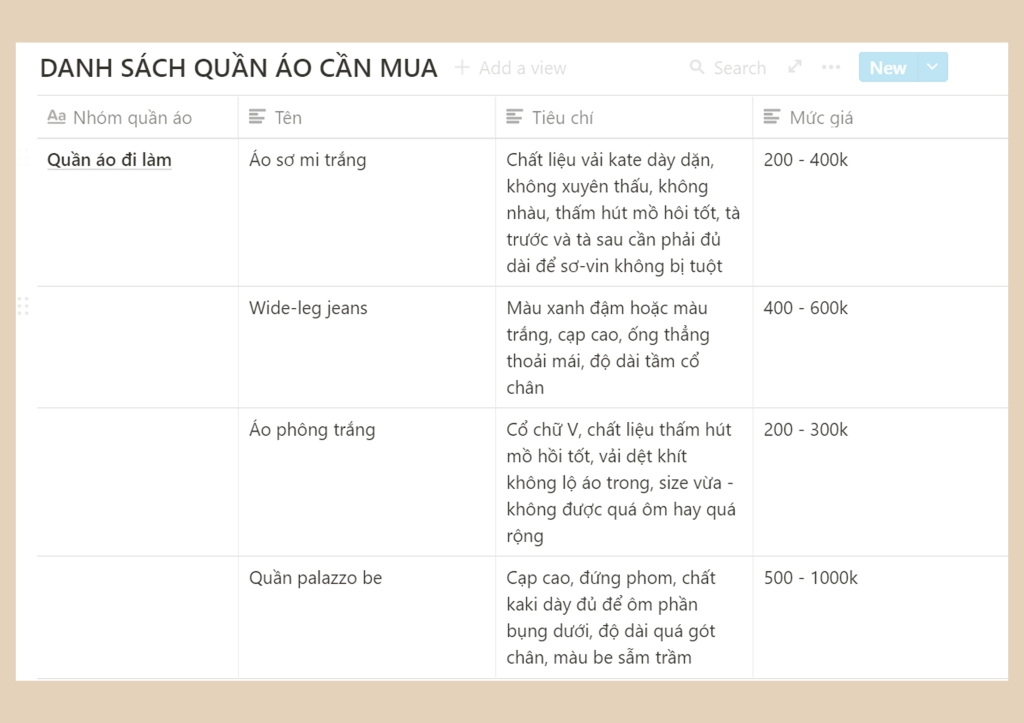This screenshot has width=1024, height=723.
Task: Click Add a view
Action: click(510, 67)
